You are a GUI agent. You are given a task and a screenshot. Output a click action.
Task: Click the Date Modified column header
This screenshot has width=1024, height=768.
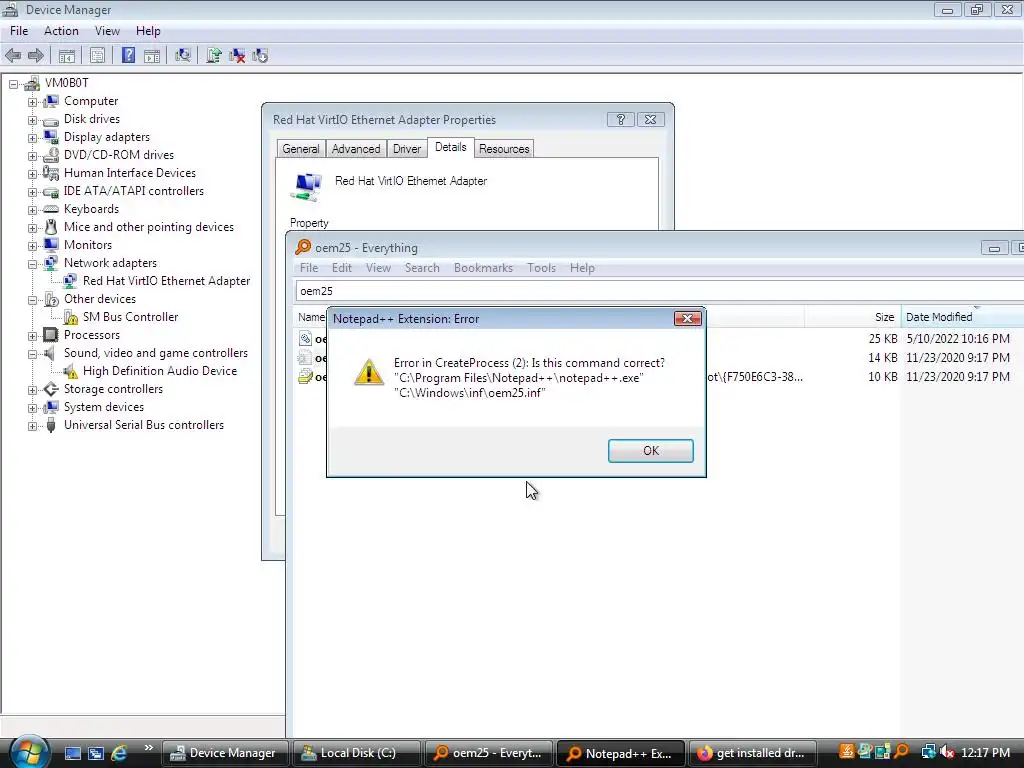[962, 317]
